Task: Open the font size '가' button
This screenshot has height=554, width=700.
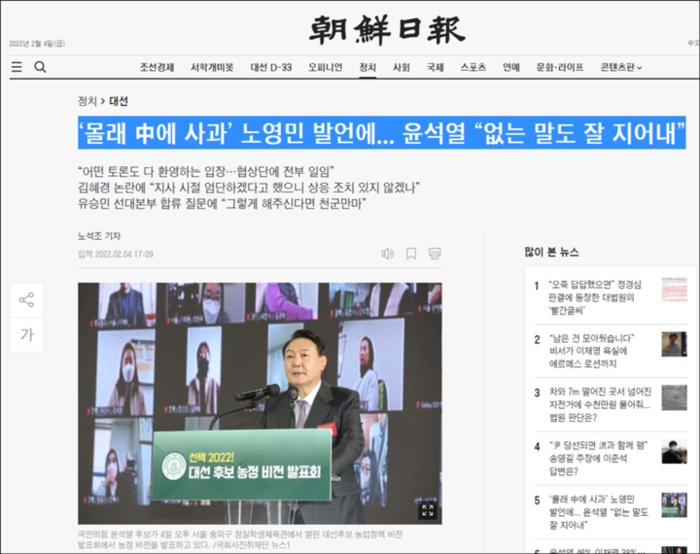Action: (27, 335)
